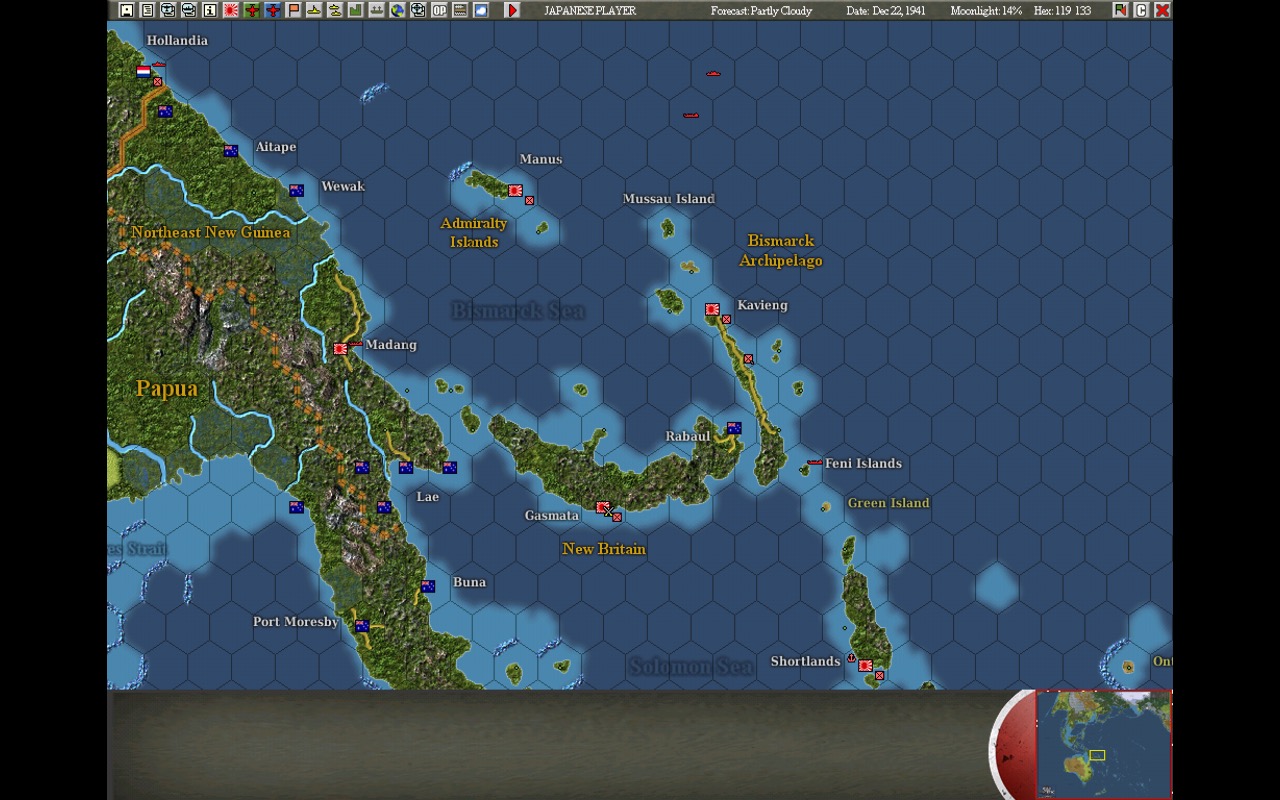Click the Madang map label
The width and height of the screenshot is (1280, 800).
point(391,345)
